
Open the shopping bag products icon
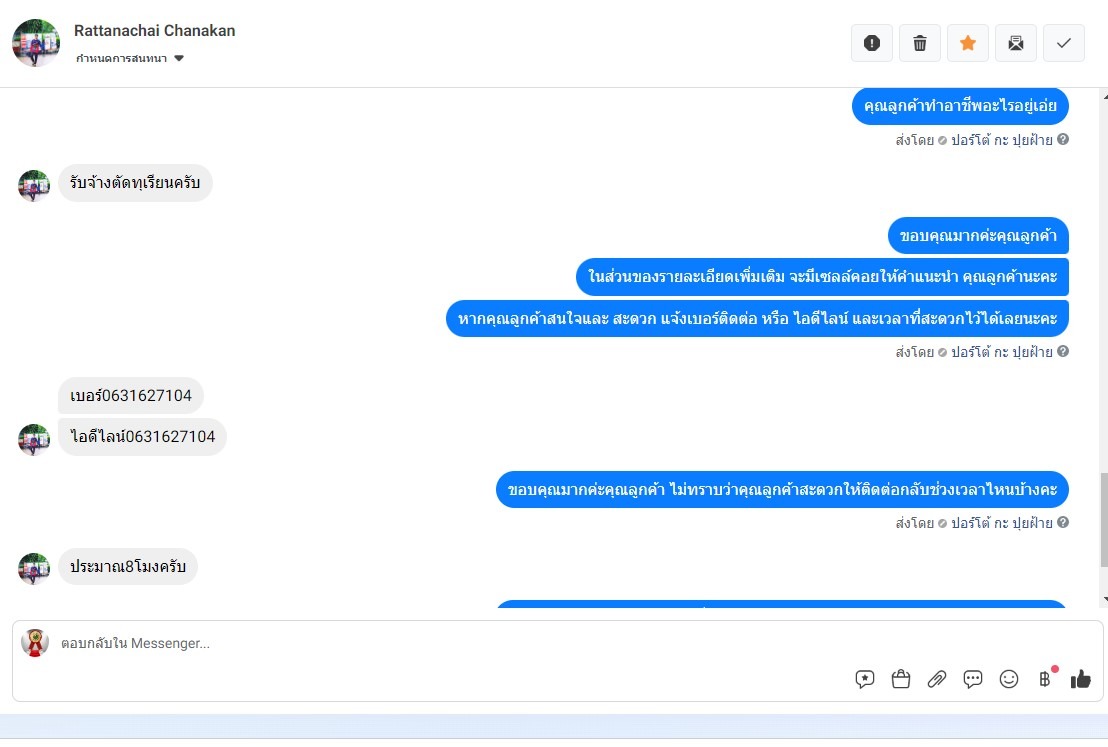(900, 679)
